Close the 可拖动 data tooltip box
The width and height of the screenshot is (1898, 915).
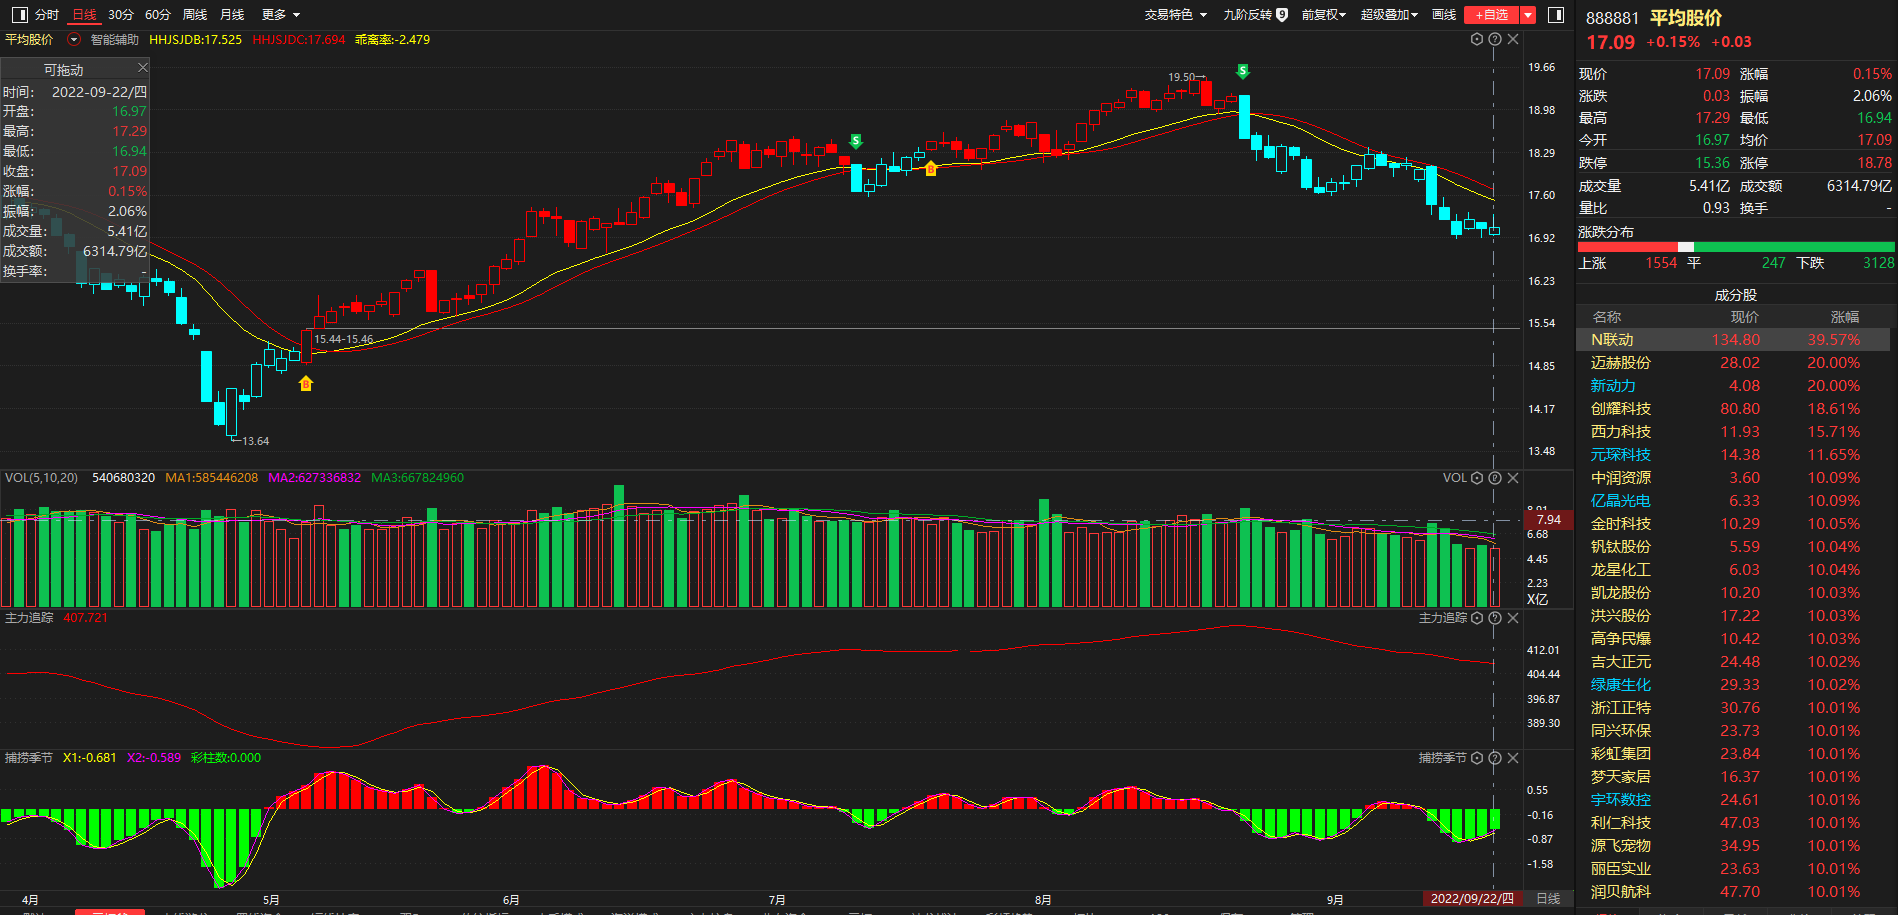(142, 68)
